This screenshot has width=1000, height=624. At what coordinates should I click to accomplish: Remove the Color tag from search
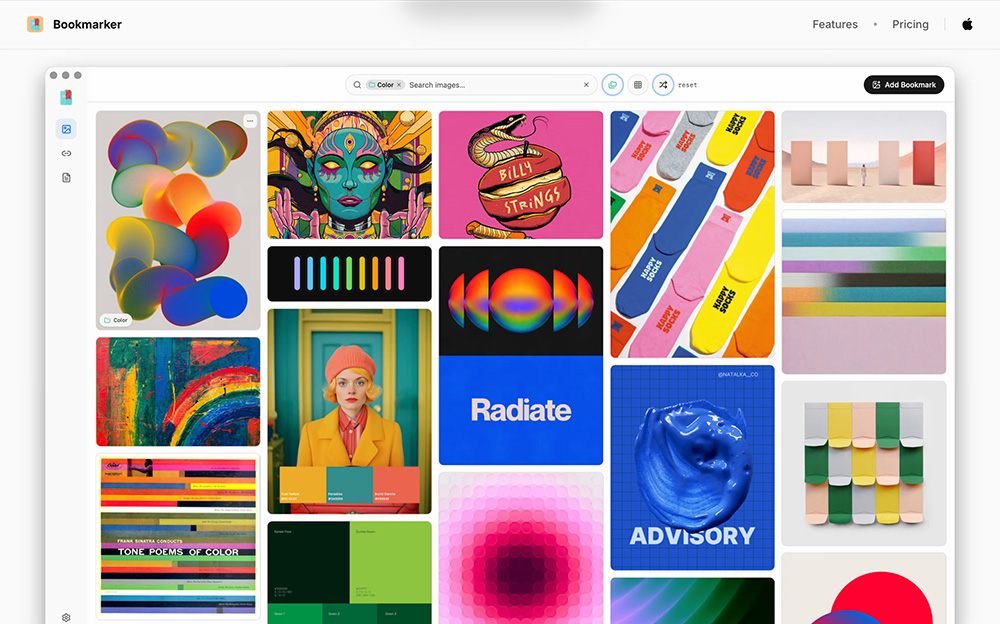(399, 85)
